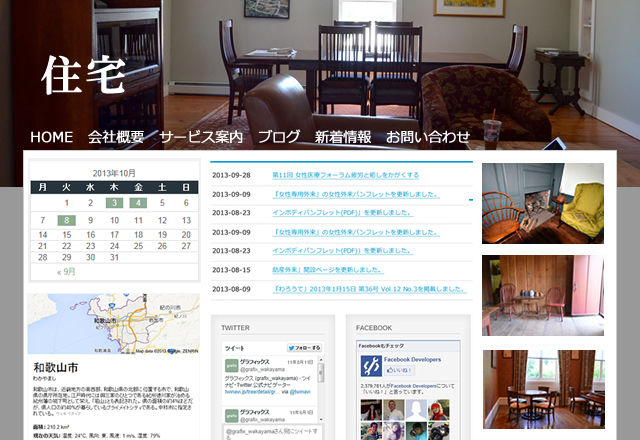This screenshot has width=640, height=440.
Task: Click the 住宅 site title logo
Action: tap(83, 75)
